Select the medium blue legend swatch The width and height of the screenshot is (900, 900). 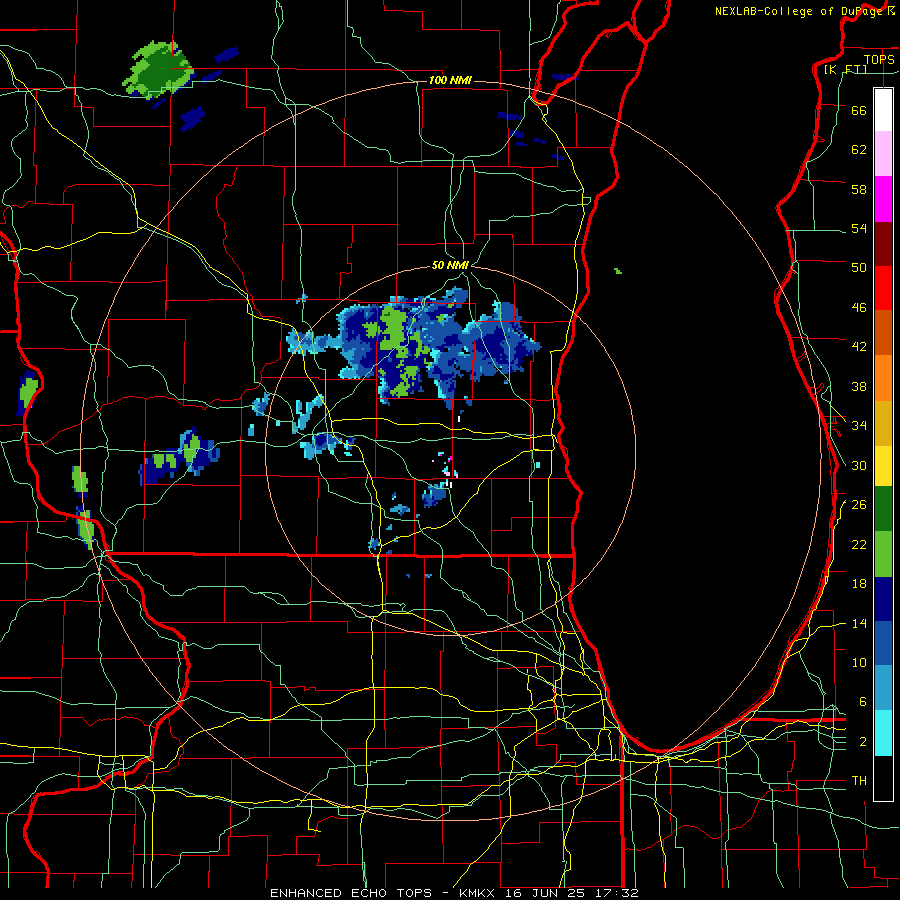tap(883, 643)
